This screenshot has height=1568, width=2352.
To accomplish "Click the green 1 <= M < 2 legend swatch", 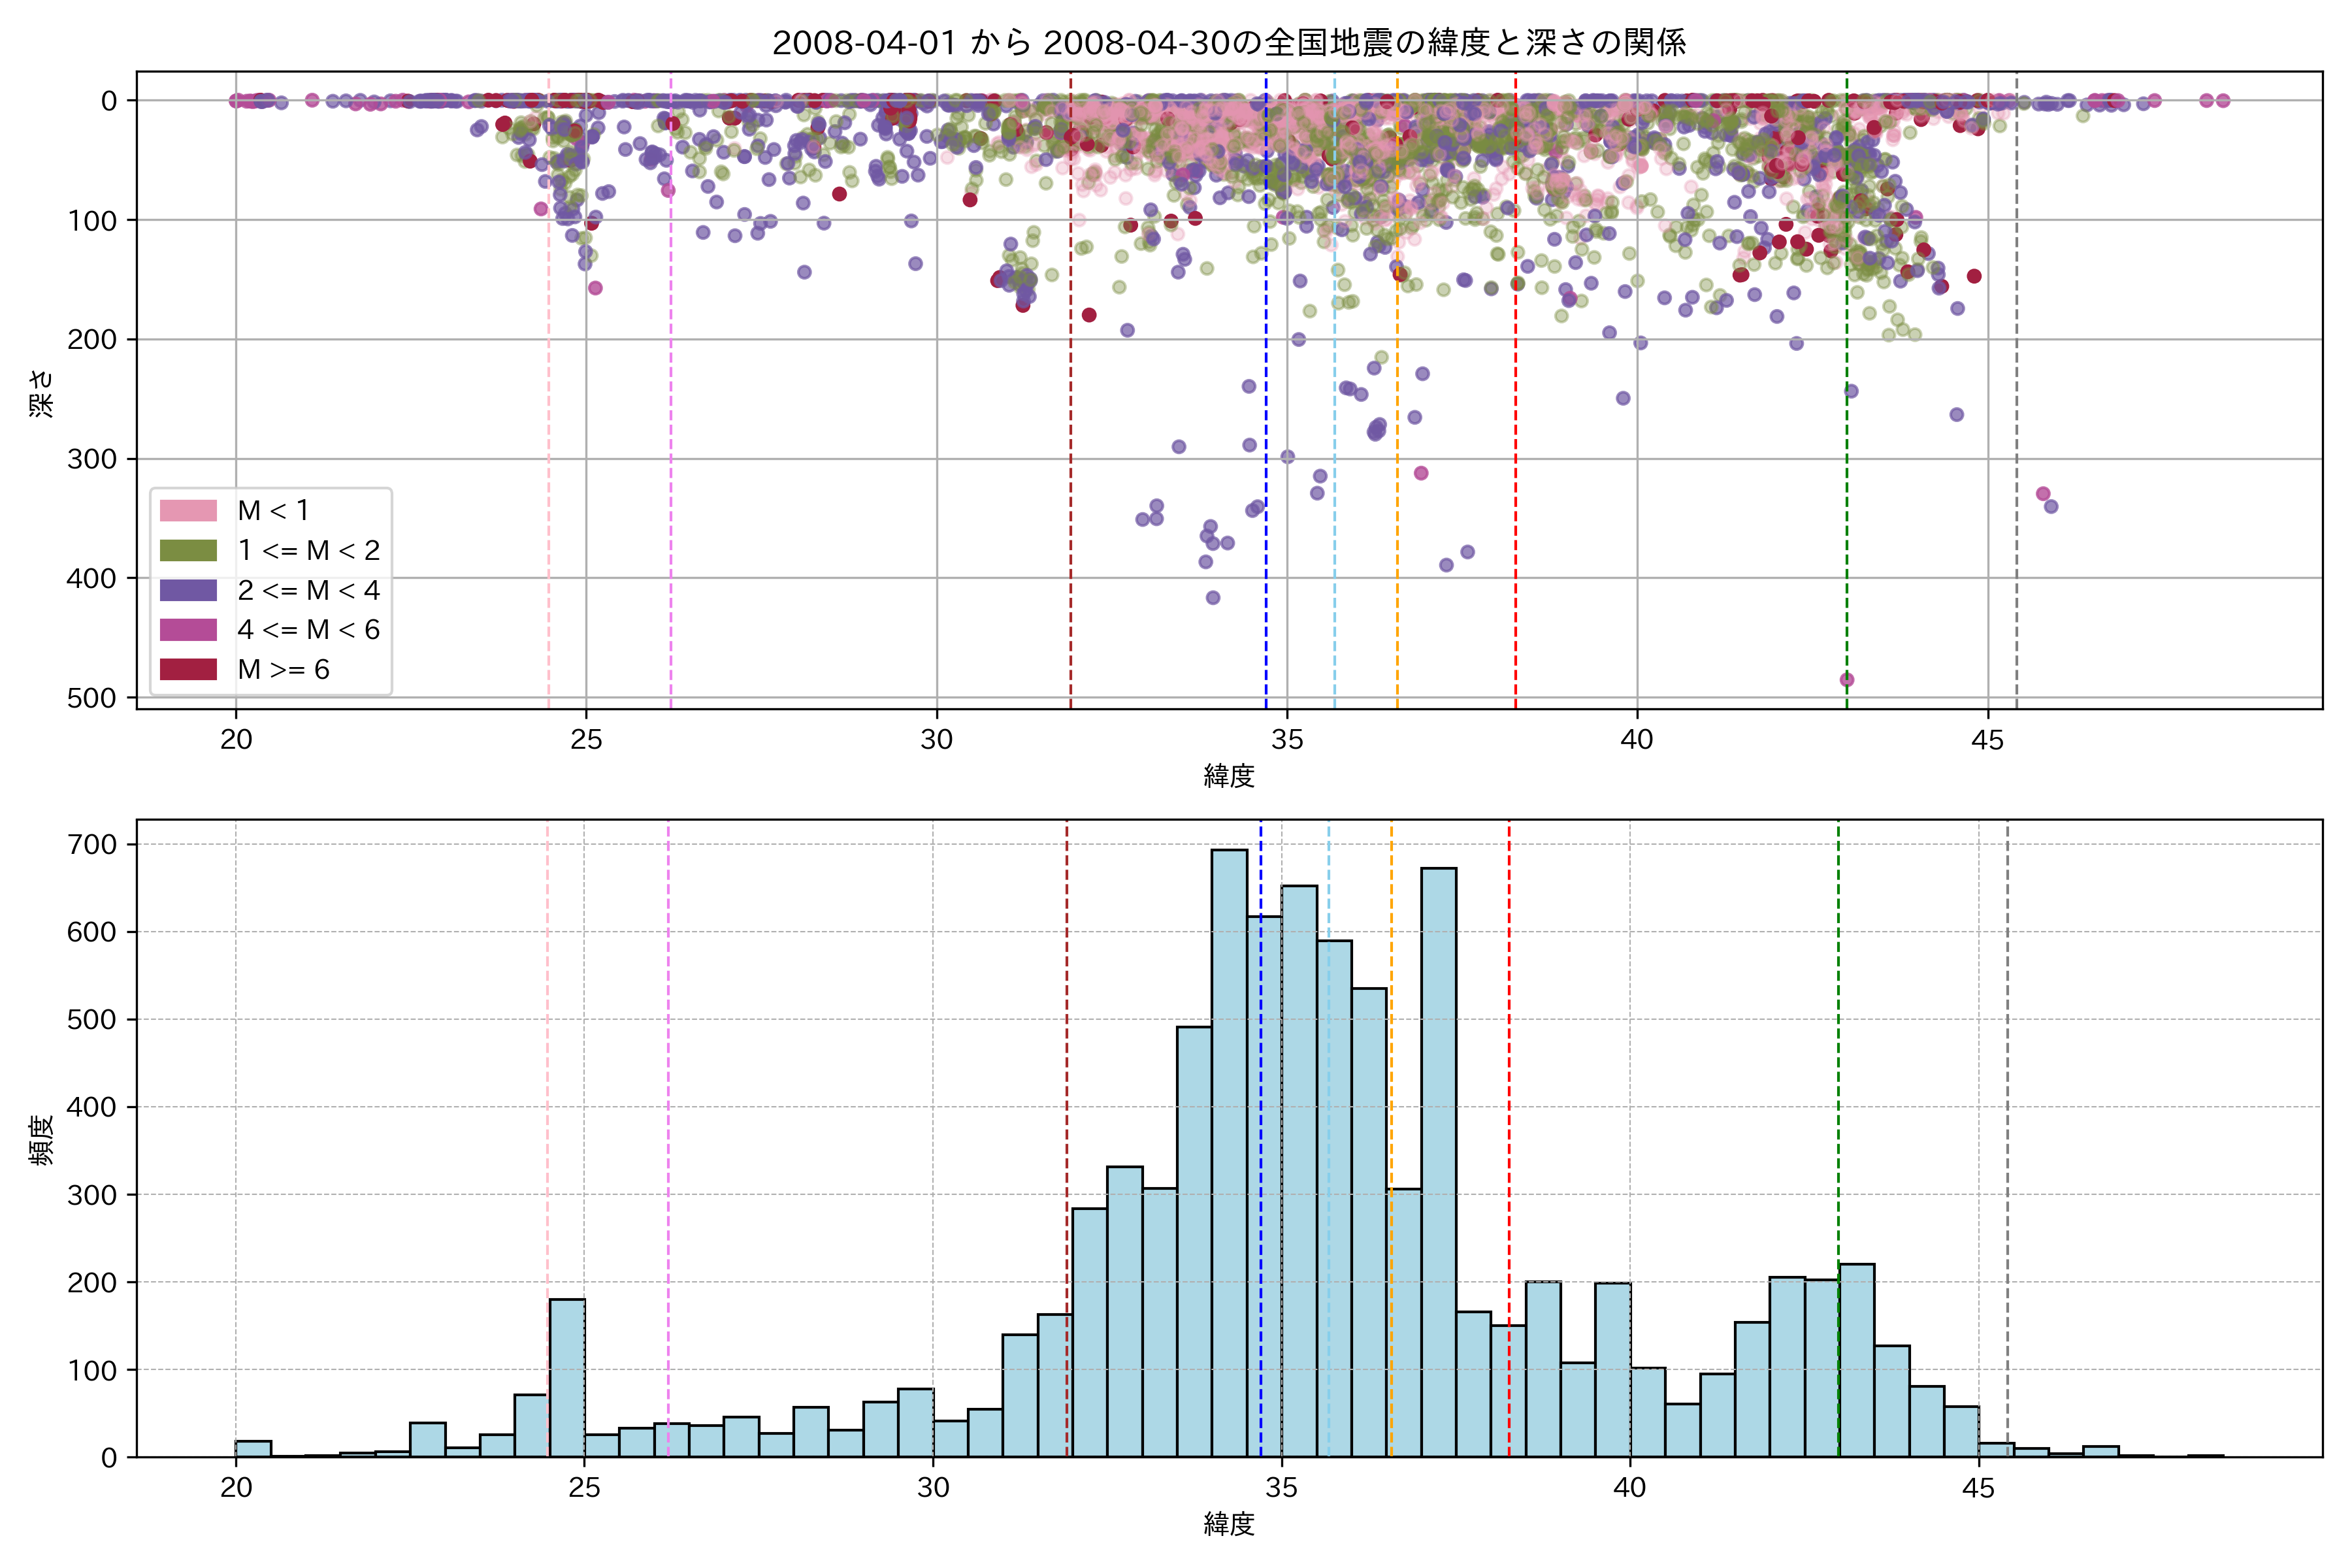I will tap(188, 550).
